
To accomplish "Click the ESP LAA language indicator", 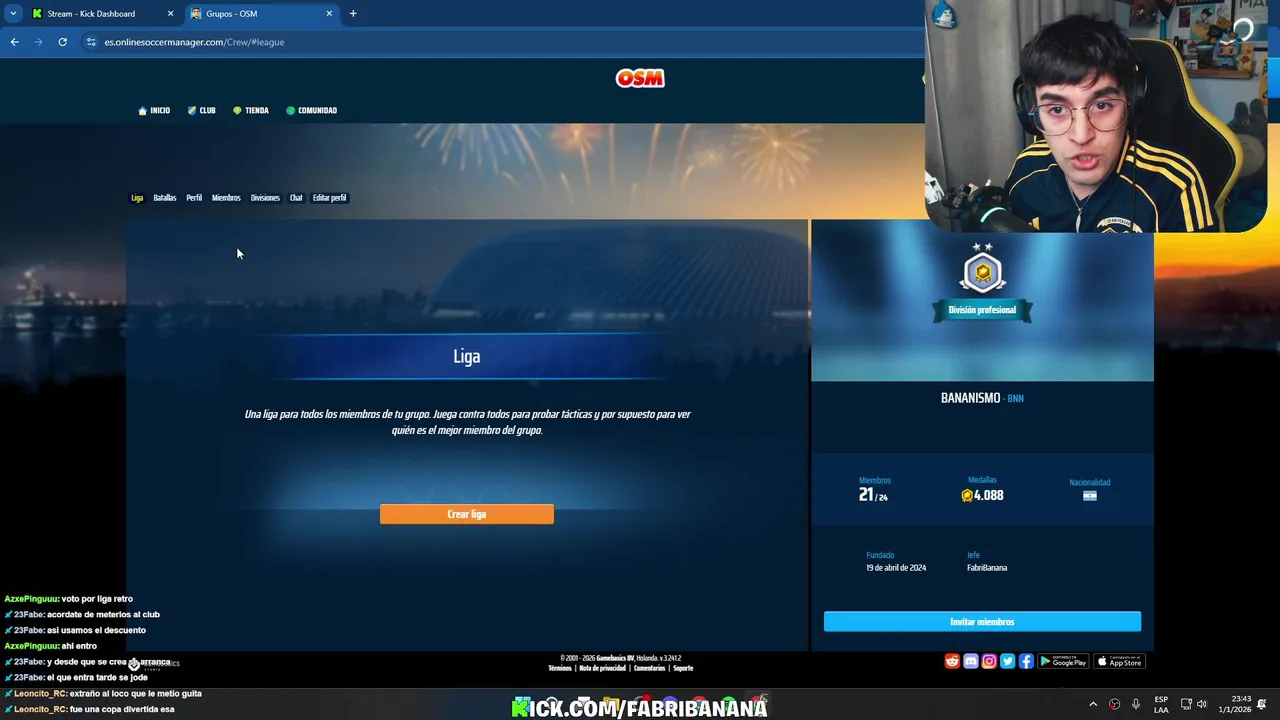I will coord(1161,704).
